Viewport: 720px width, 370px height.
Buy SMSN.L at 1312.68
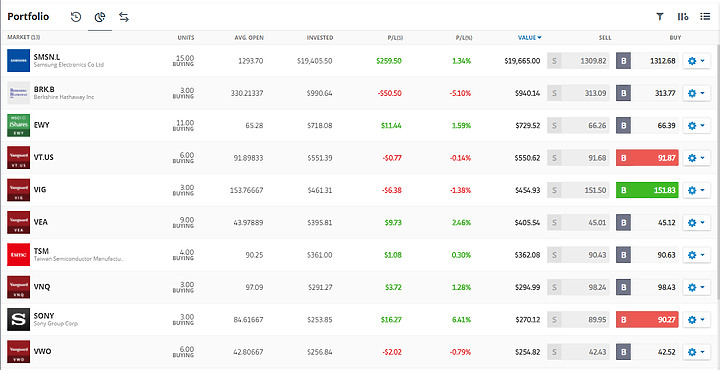pyautogui.click(x=647, y=61)
